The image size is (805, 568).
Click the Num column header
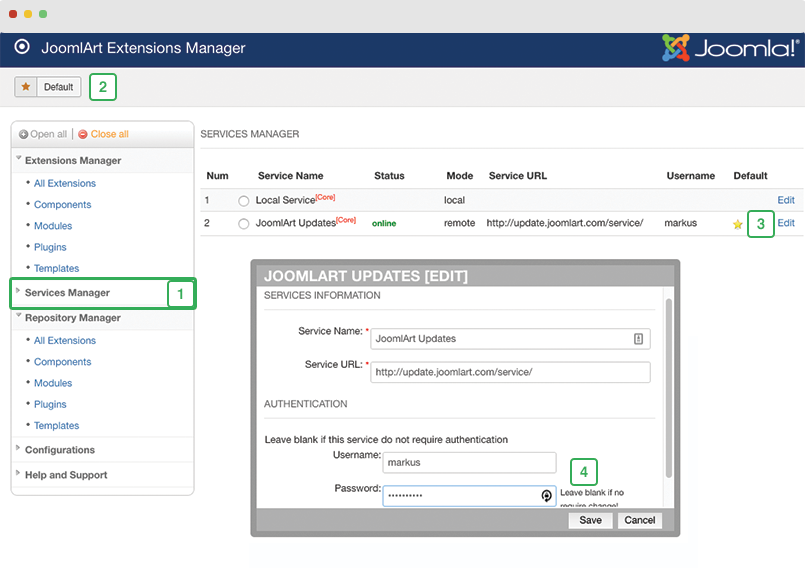(217, 176)
